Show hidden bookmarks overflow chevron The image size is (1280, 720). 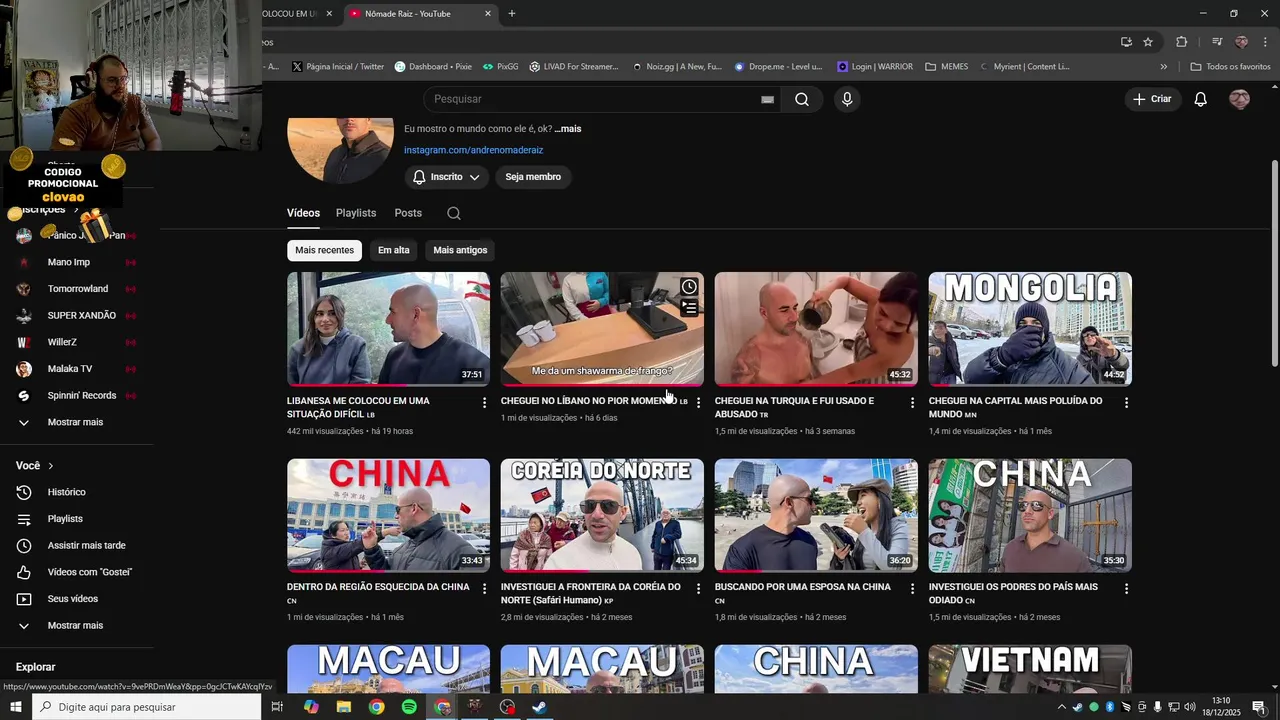(1163, 67)
